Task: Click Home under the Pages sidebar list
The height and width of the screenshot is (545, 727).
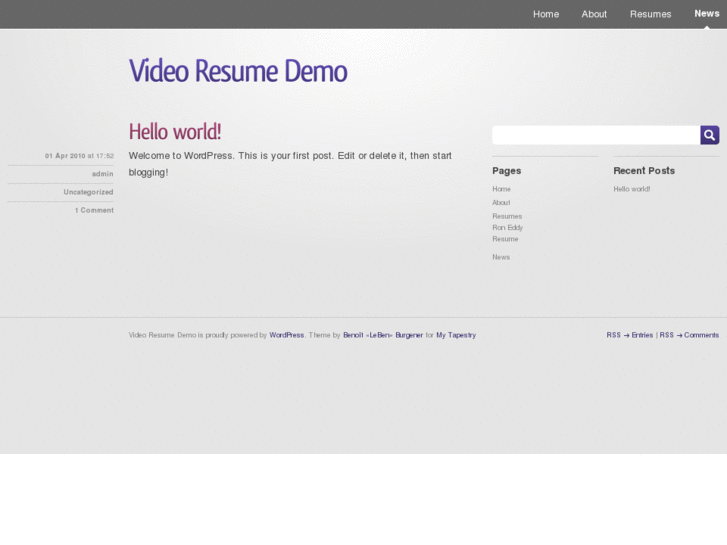Action: pyautogui.click(x=501, y=189)
